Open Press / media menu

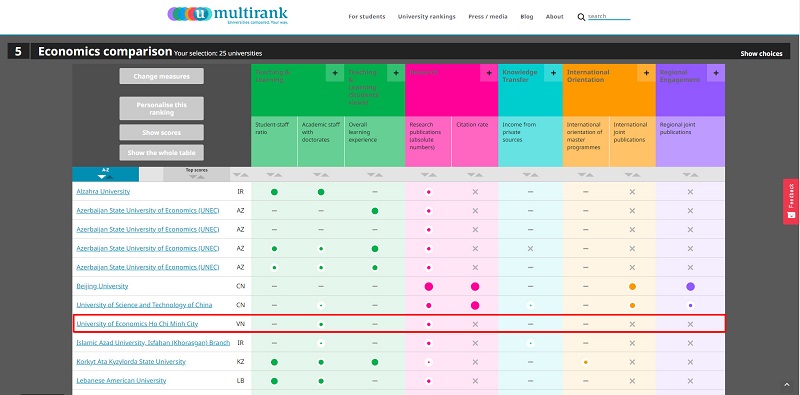tap(488, 16)
